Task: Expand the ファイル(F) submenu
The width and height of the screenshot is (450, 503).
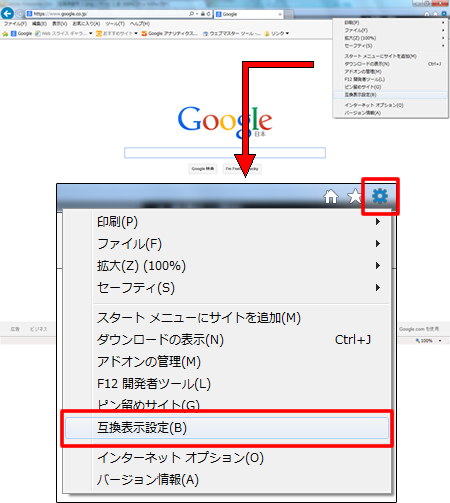Action: point(129,244)
